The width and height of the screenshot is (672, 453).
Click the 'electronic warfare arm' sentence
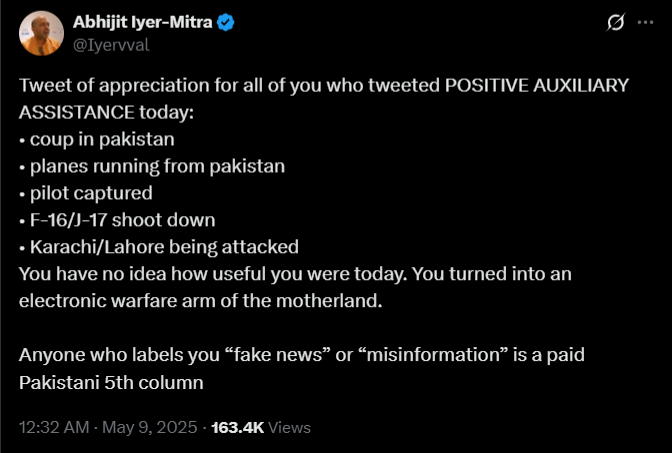click(201, 301)
